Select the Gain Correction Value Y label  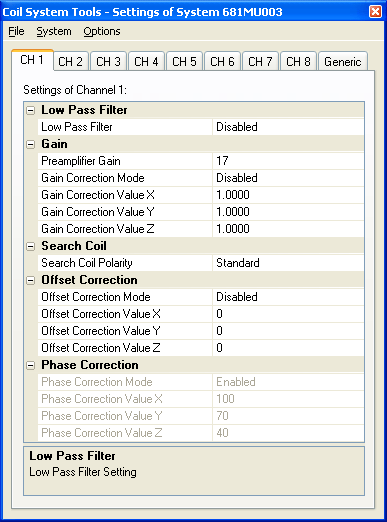(x=98, y=212)
